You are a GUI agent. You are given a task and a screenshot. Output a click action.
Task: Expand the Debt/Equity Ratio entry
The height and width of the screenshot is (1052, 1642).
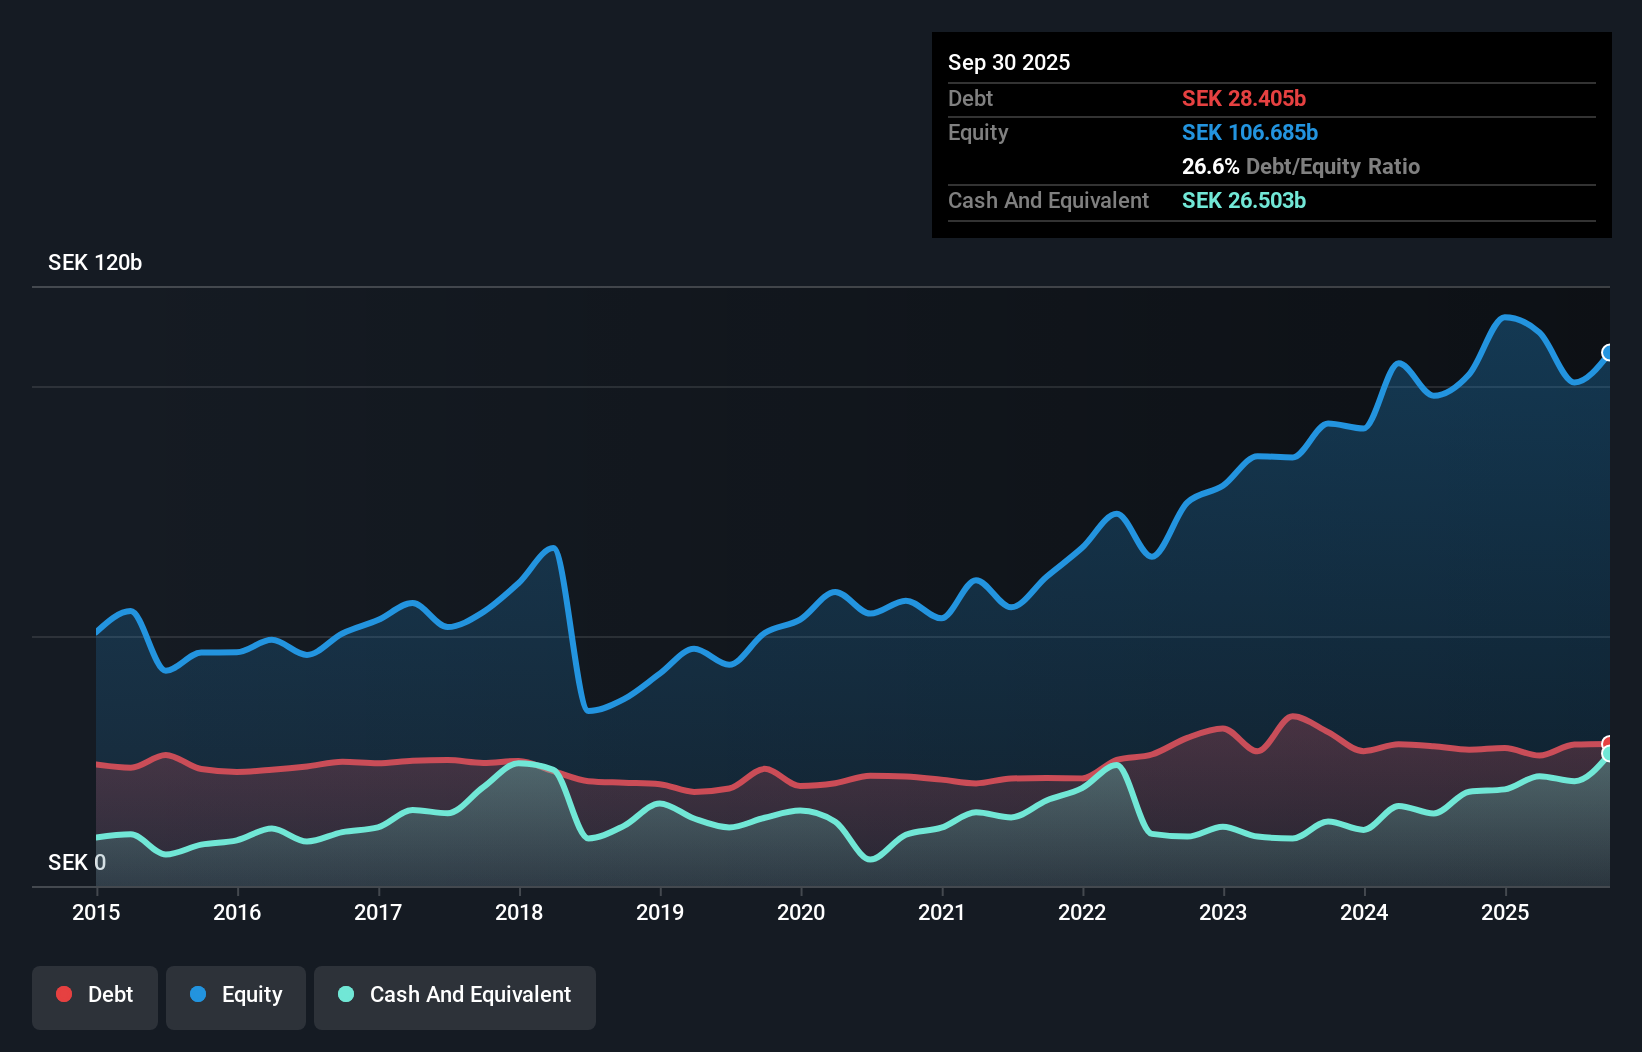pos(1301,166)
